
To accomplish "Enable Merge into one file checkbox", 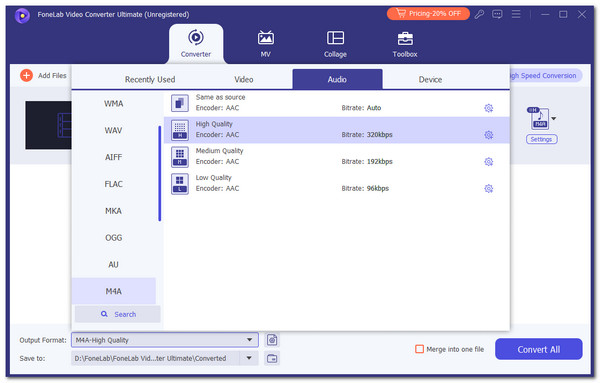I will coord(420,349).
